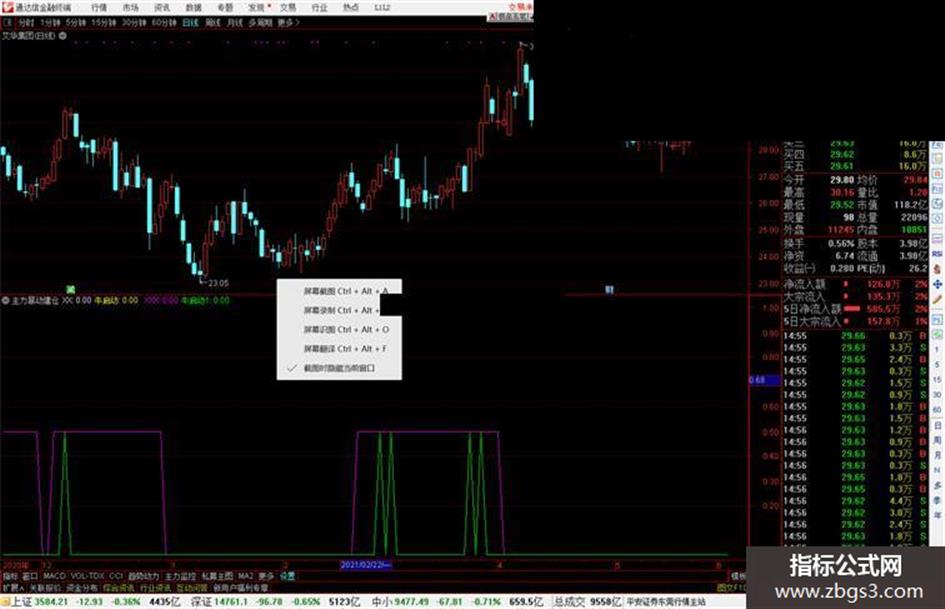Select the CCI indicator tab
Viewport: 945px width, 609px height.
[x=116, y=576]
